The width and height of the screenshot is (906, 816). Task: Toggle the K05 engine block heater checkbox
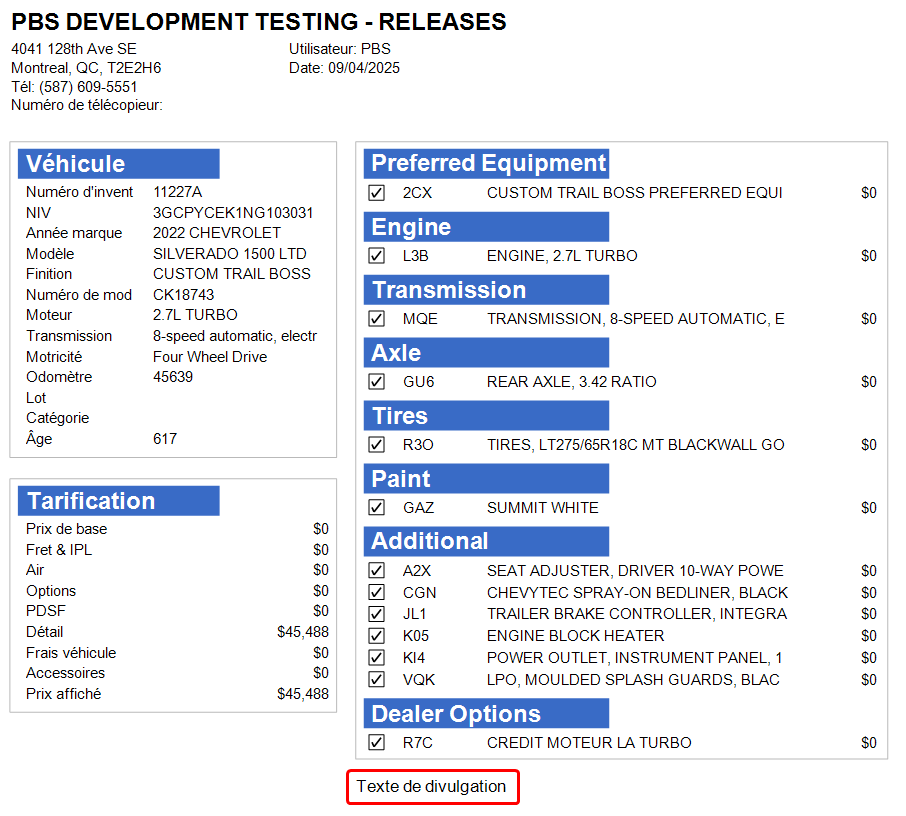coord(377,636)
